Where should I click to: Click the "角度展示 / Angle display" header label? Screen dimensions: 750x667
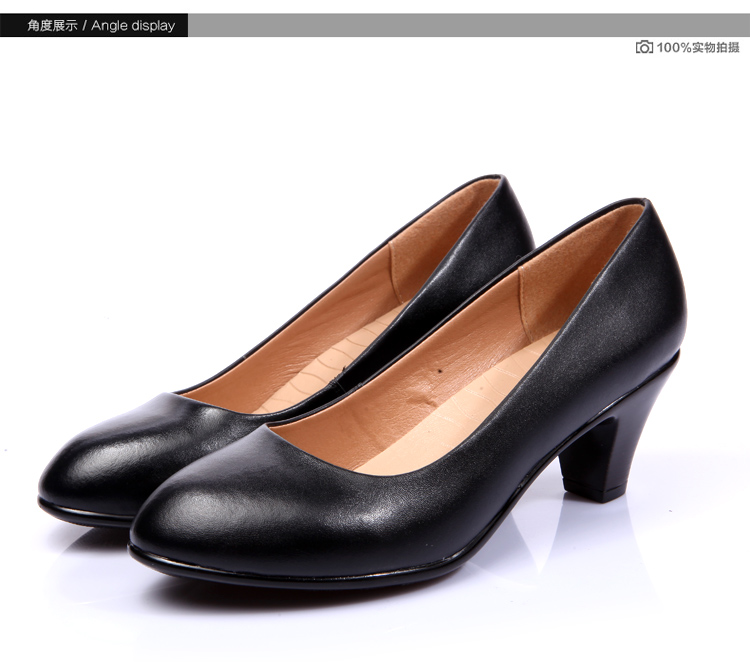click(101, 25)
